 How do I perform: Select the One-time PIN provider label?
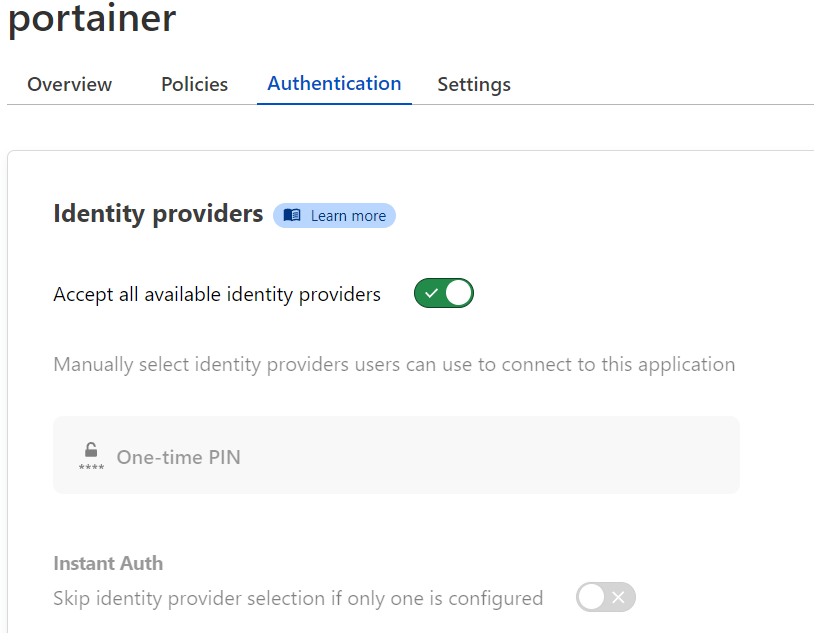tap(178, 457)
